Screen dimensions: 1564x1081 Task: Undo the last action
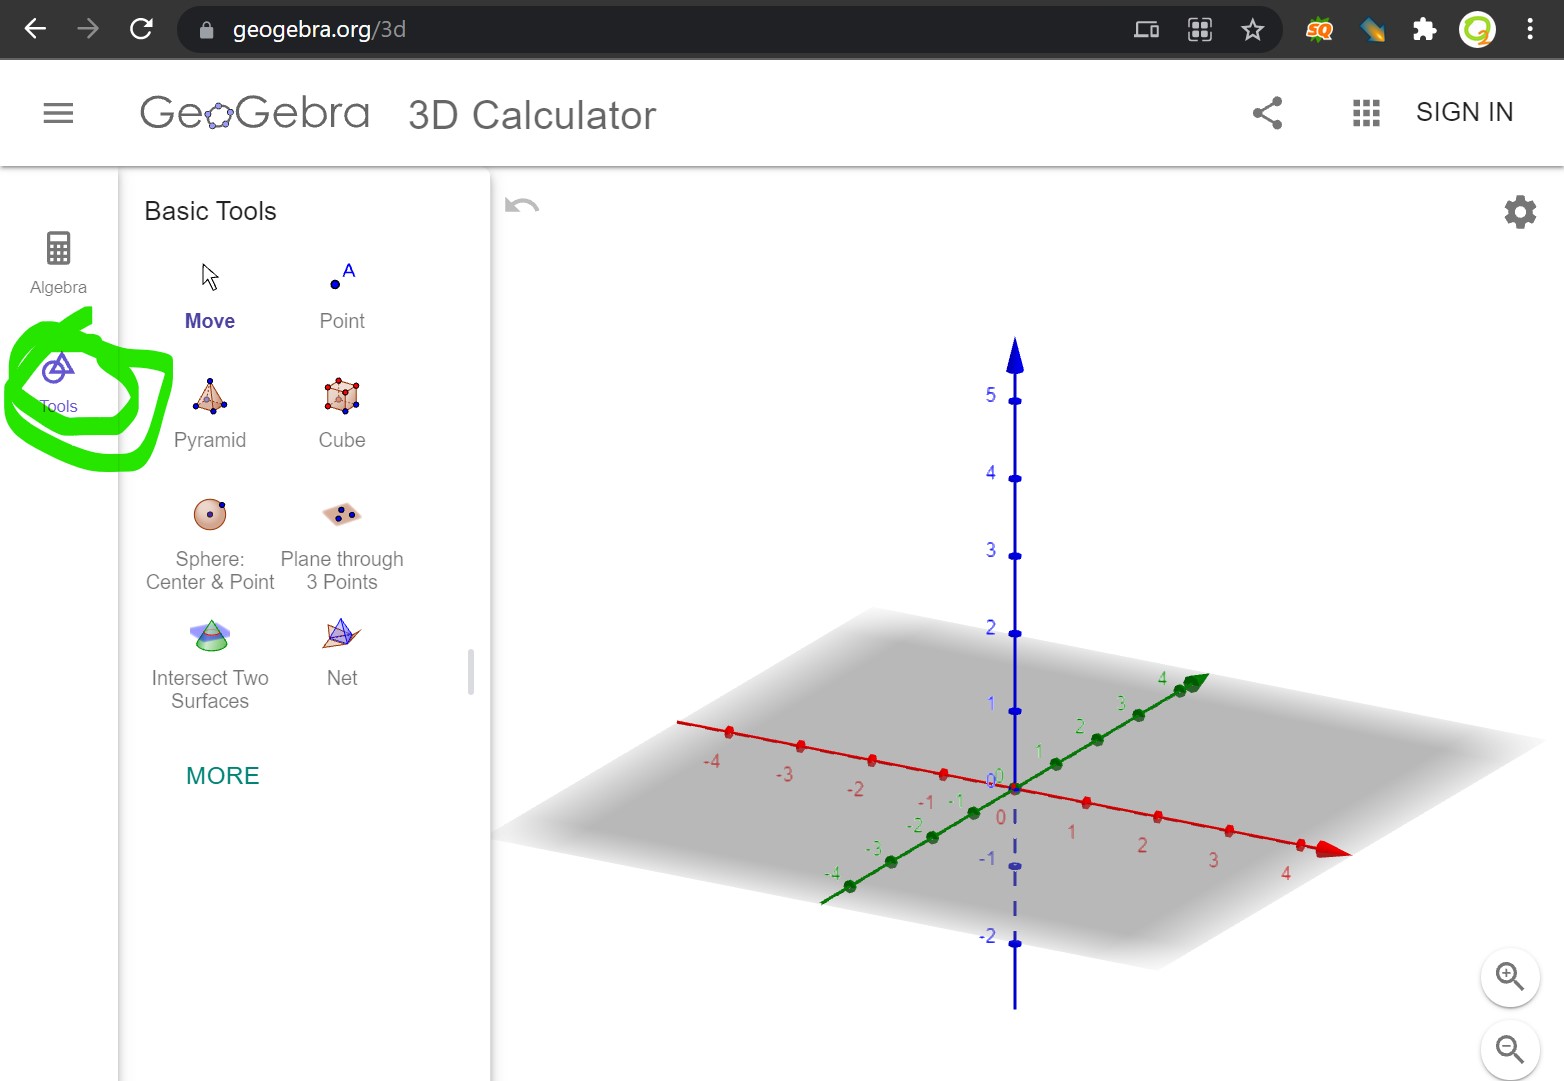click(522, 206)
